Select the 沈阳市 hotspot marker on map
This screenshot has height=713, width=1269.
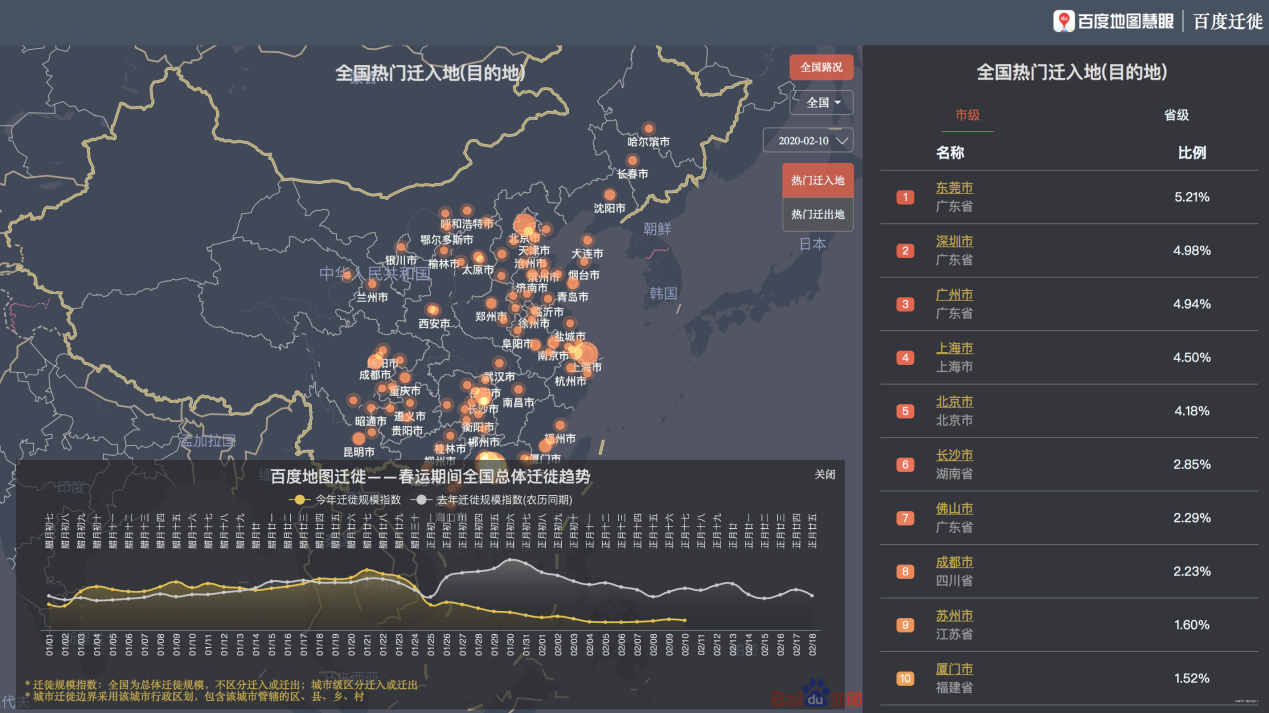tap(610, 195)
